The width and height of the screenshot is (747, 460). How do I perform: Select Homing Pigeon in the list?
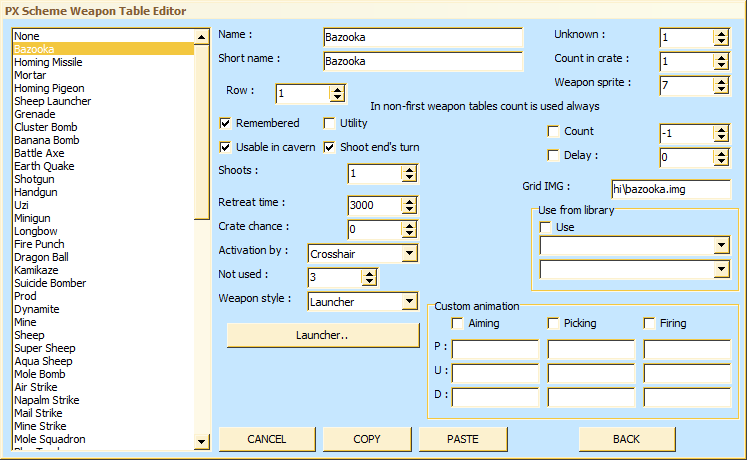[103, 88]
